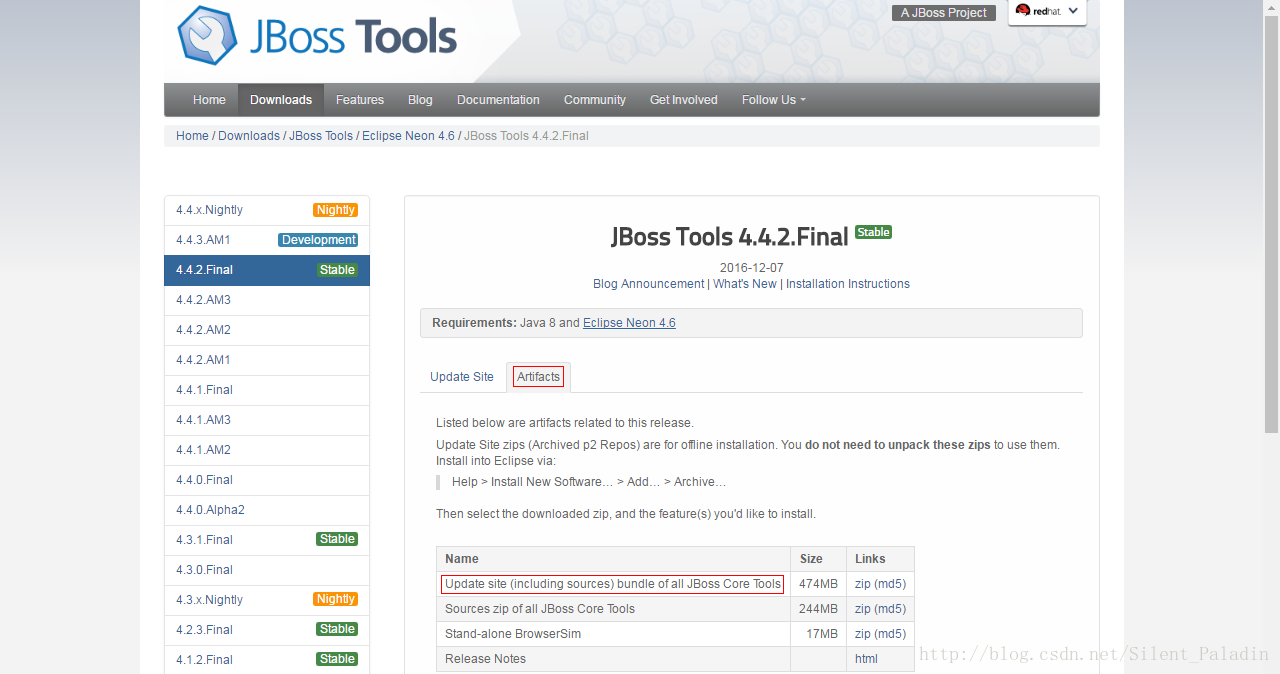
Task: Click the JBoss Tools breadcrumb link
Action: tap(321, 136)
